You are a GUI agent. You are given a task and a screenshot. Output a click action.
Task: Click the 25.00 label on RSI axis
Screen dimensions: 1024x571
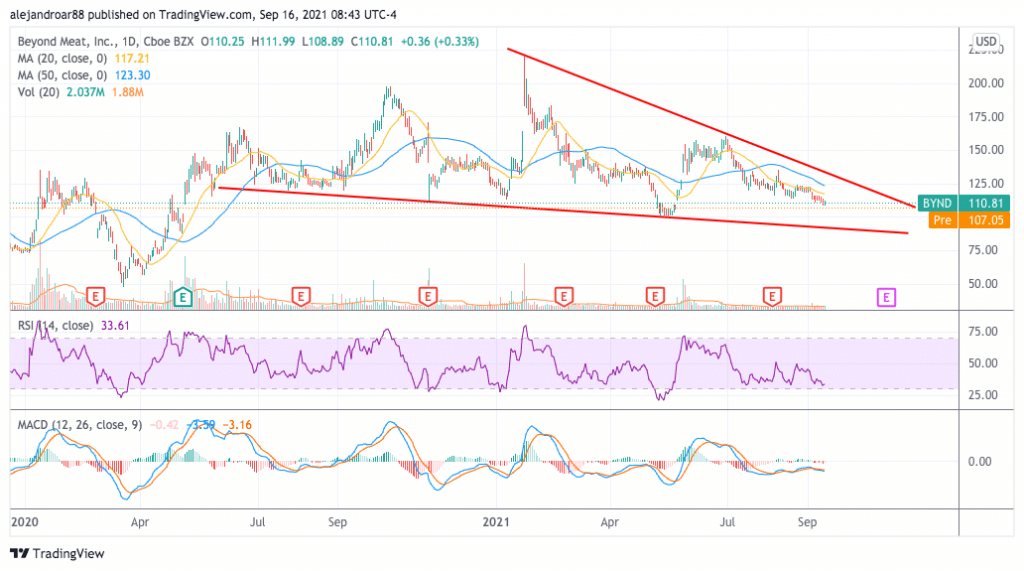[x=984, y=395]
